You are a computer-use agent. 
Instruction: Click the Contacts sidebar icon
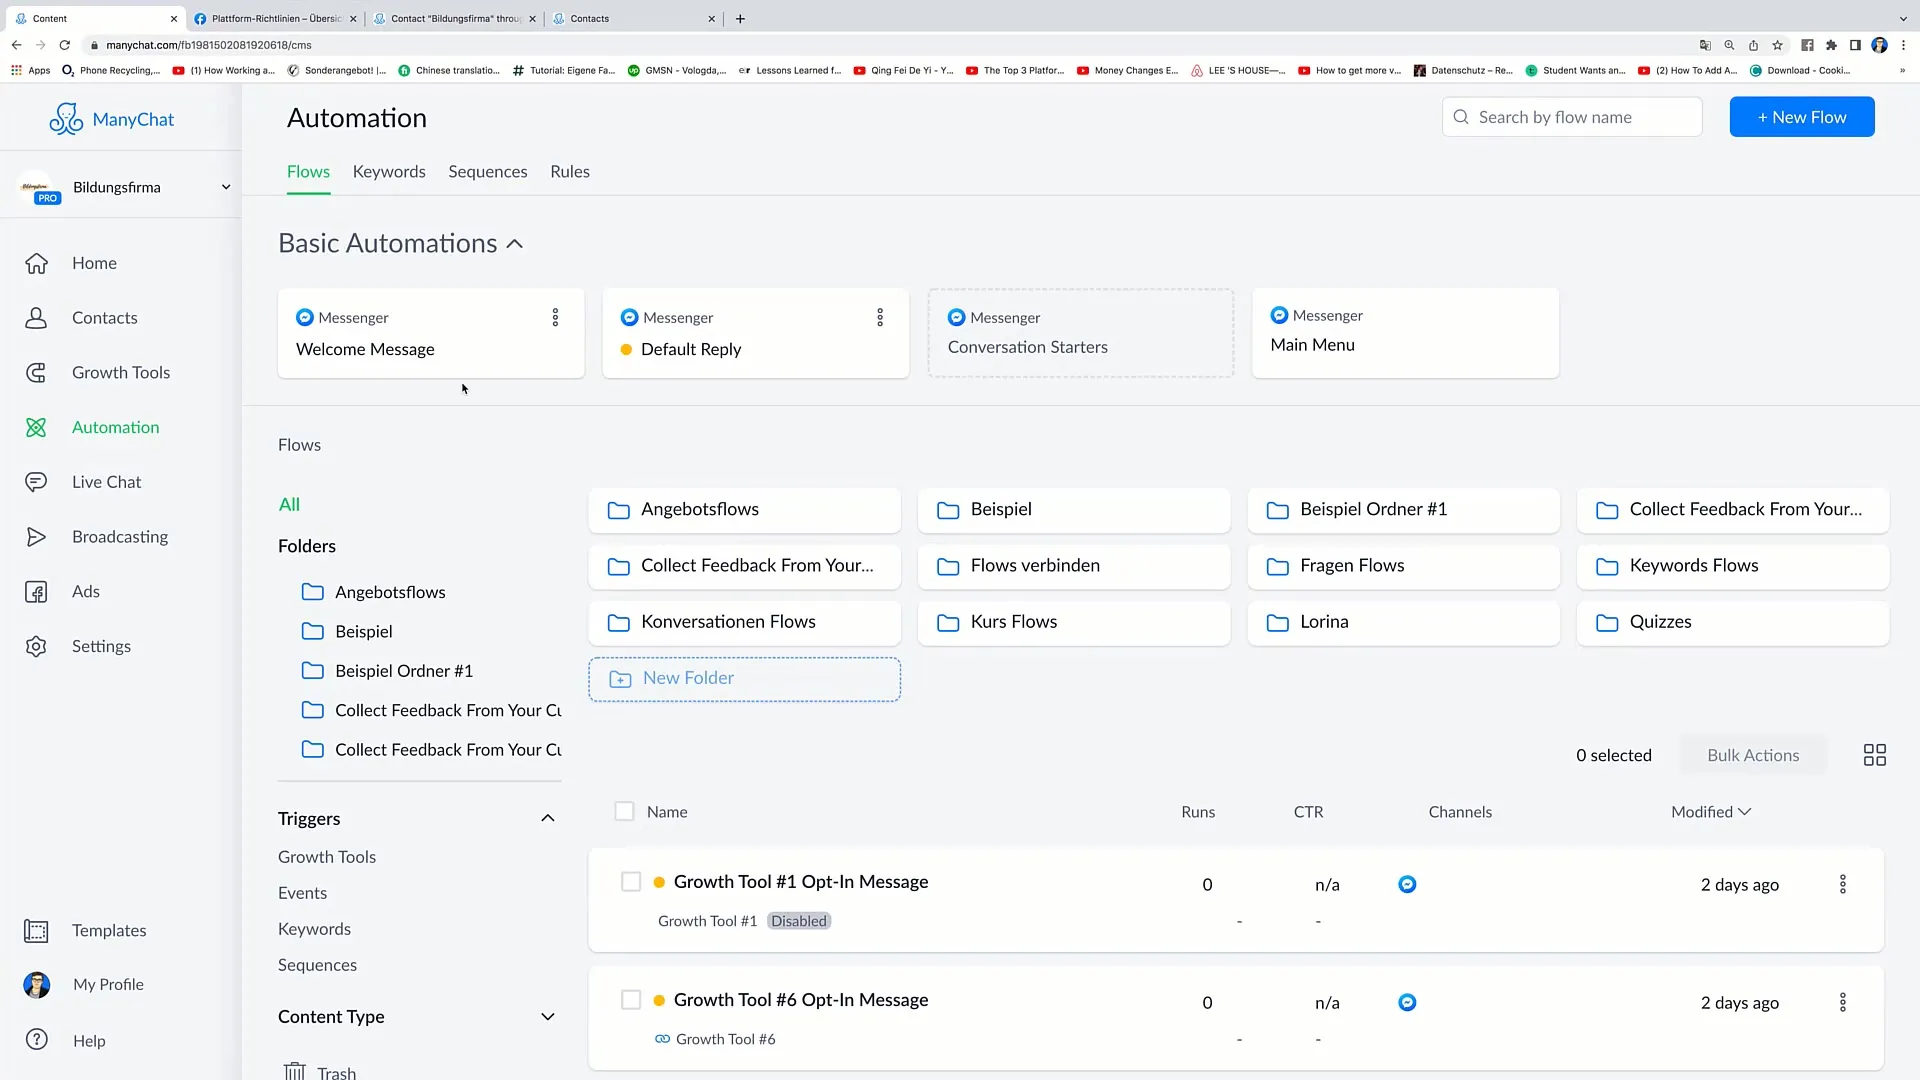pyautogui.click(x=37, y=316)
